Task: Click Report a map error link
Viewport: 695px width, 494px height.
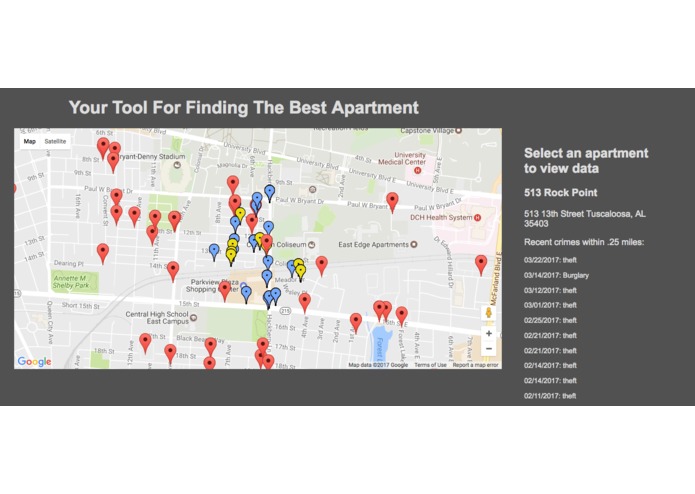Action: [475, 365]
